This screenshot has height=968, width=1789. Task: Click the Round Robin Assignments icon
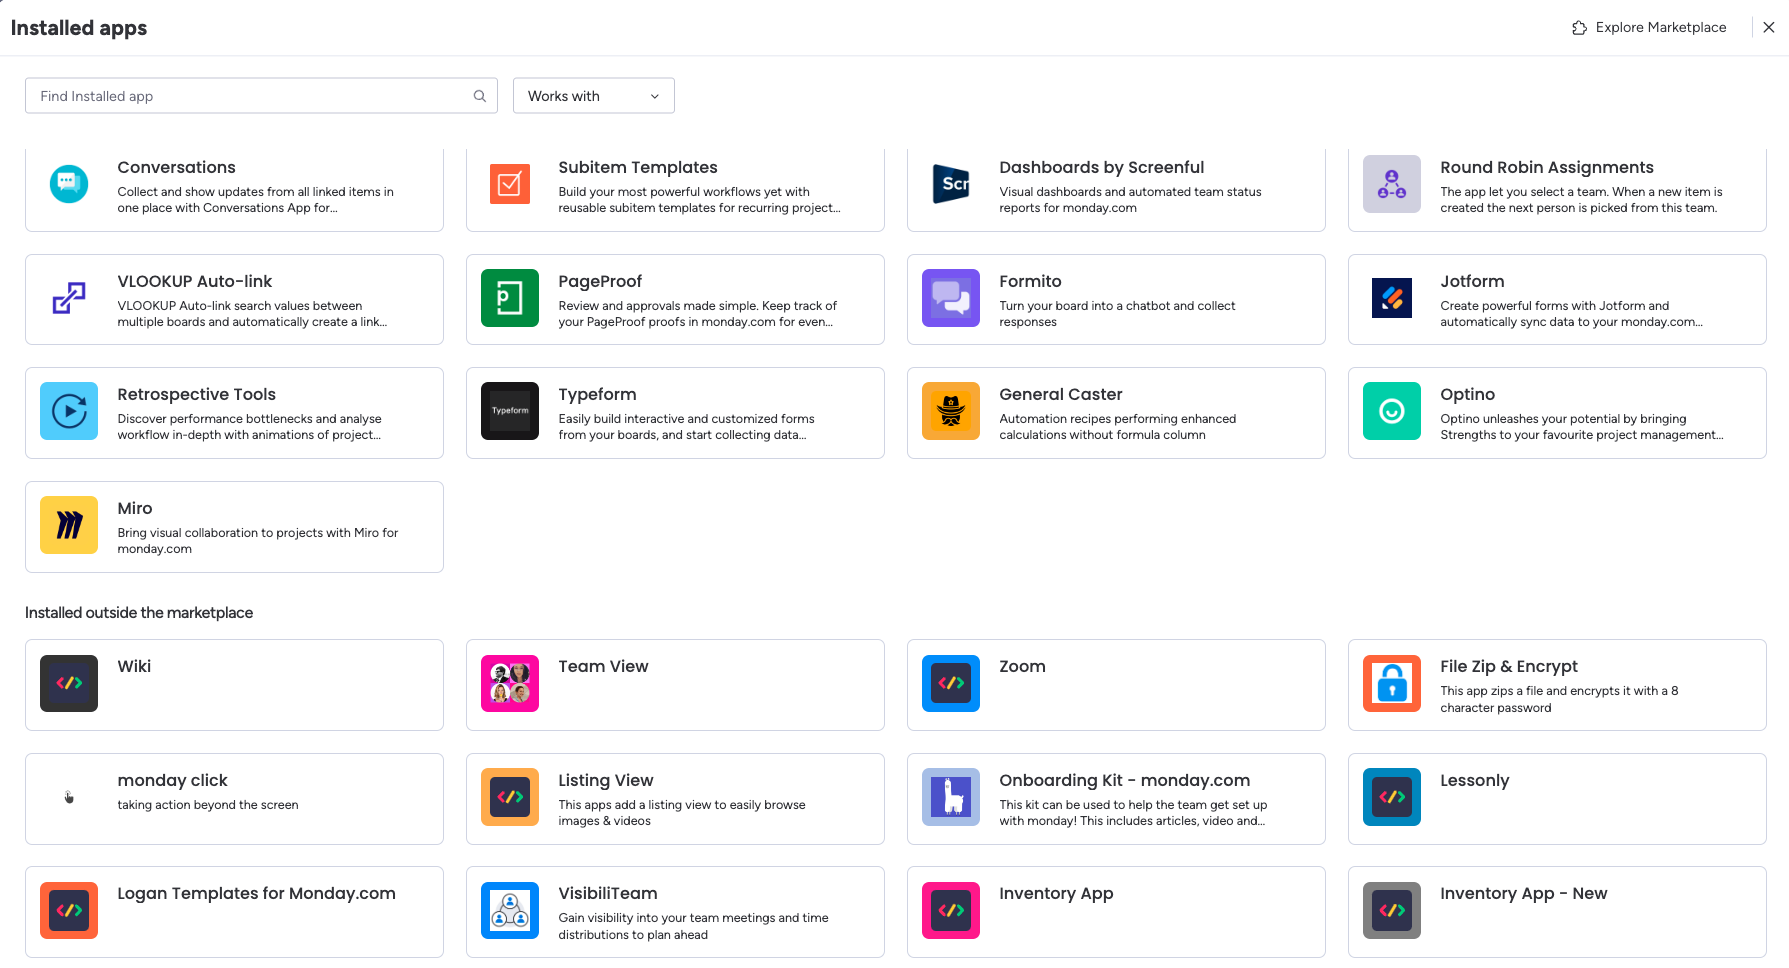point(1392,184)
